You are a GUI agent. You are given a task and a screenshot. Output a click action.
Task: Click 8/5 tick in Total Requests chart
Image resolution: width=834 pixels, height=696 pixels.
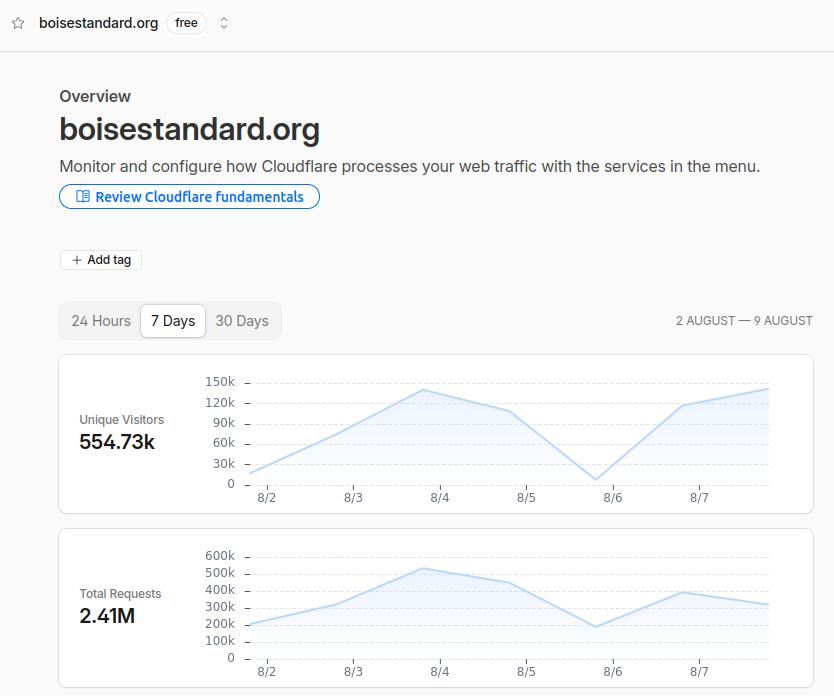tap(526, 672)
